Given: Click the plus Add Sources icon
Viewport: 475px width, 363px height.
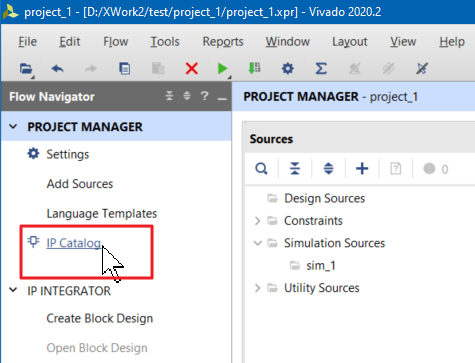Looking at the screenshot, I should pyautogui.click(x=362, y=169).
